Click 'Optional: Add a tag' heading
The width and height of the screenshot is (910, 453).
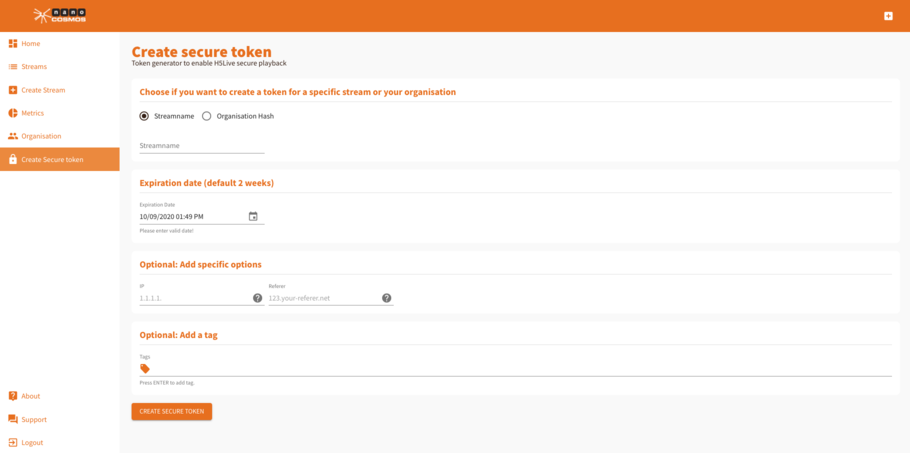coord(179,335)
